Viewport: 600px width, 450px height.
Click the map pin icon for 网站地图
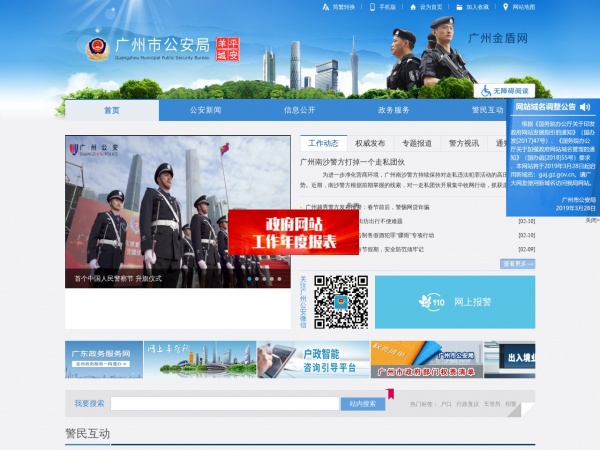point(505,7)
